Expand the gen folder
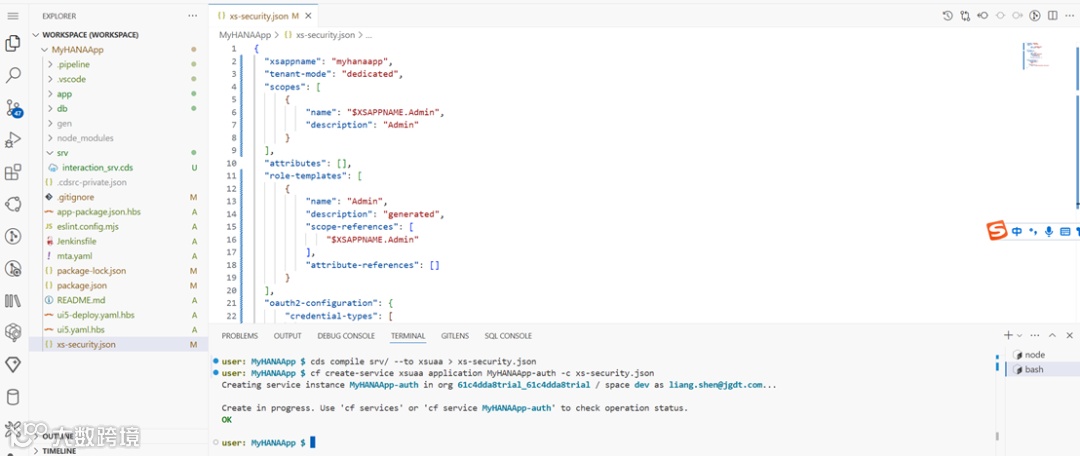 click(64, 123)
